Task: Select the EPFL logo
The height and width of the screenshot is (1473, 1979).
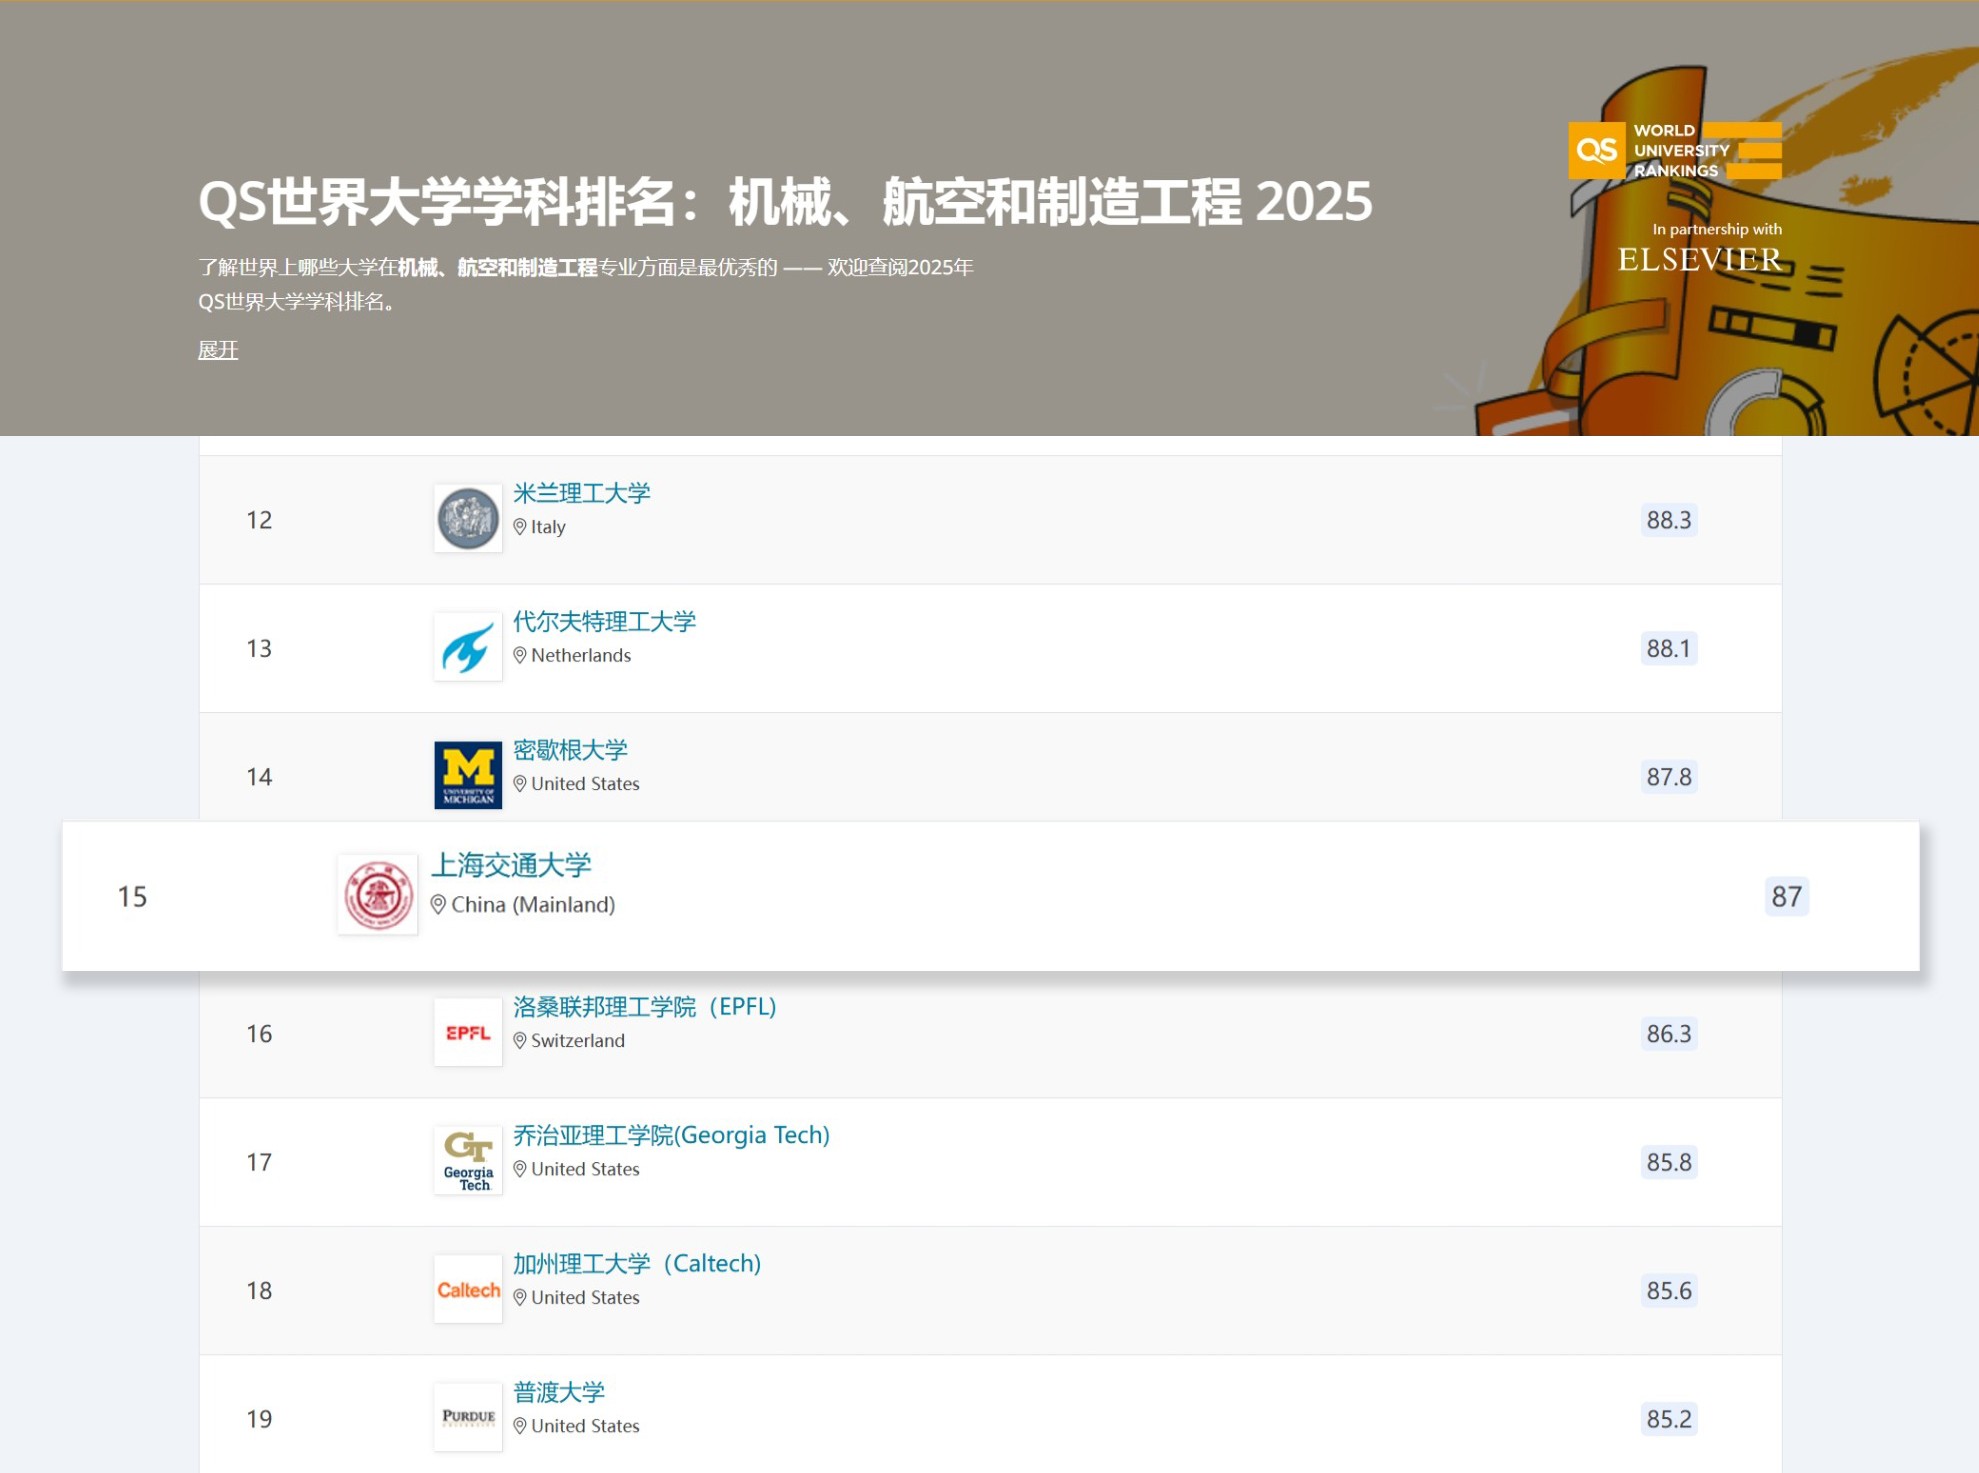Action: click(467, 1034)
